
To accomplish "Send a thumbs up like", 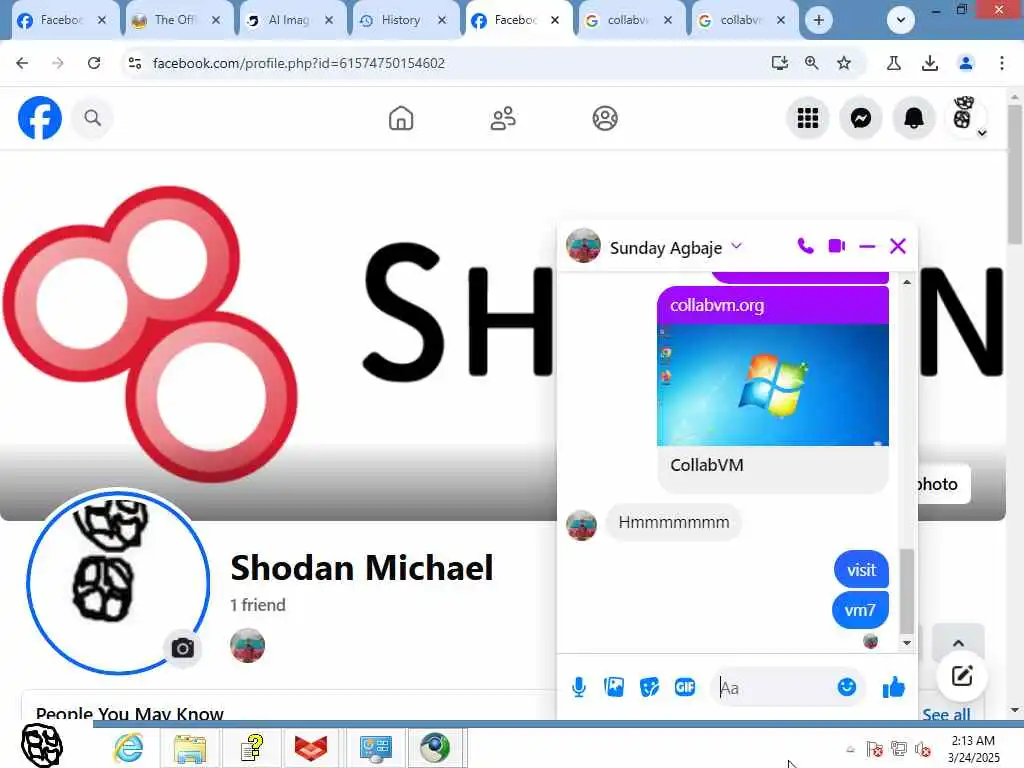I will 893,687.
